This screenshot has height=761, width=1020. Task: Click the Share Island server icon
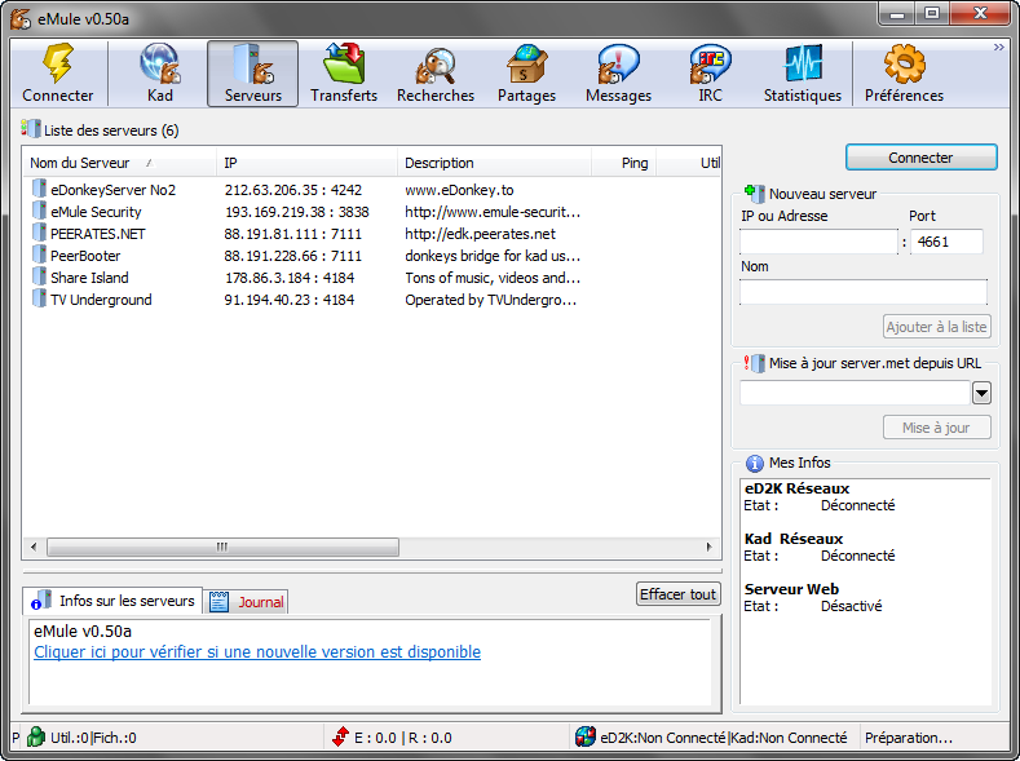[39, 277]
